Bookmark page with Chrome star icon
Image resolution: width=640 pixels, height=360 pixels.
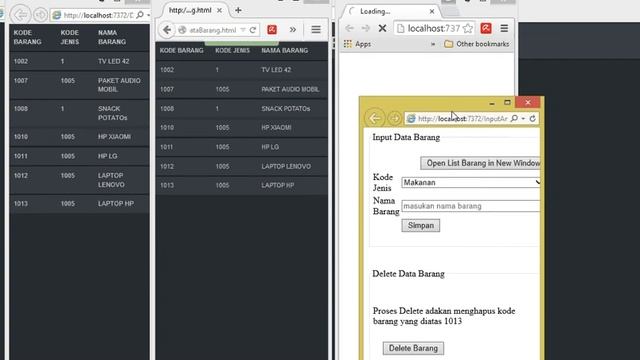click(x=468, y=28)
